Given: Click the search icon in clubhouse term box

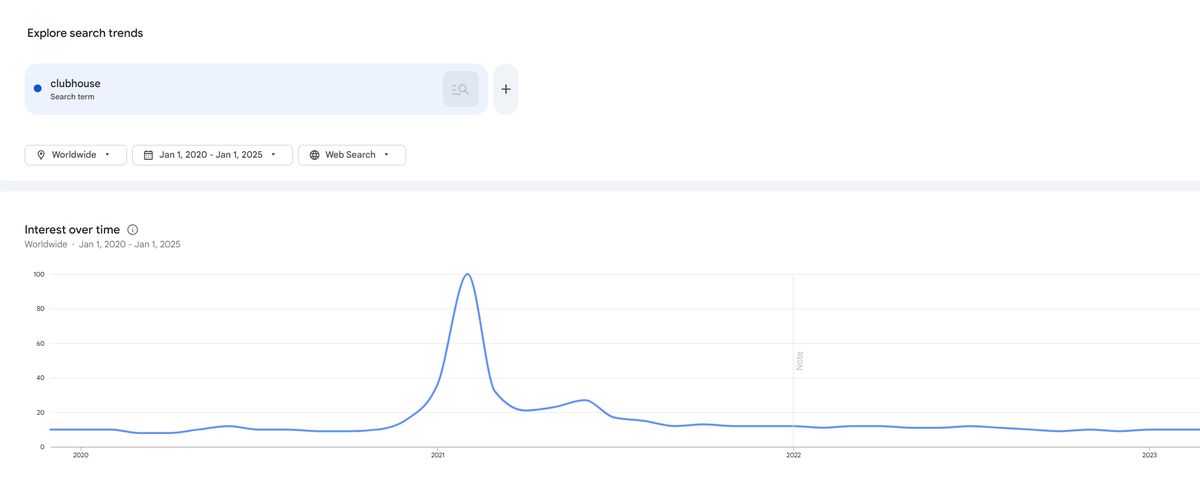Looking at the screenshot, I should [460, 89].
